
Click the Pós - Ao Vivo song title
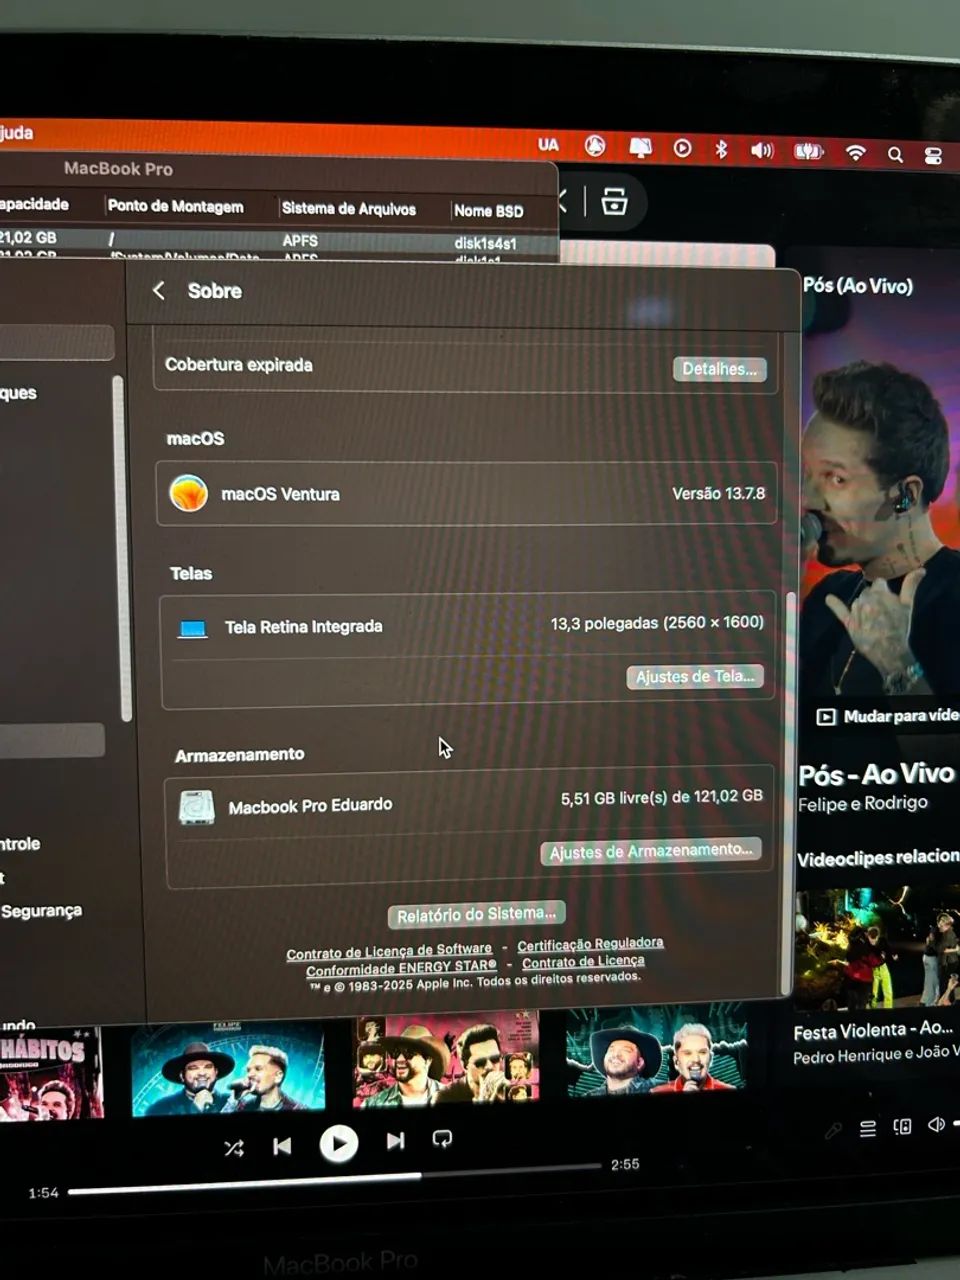coord(876,773)
